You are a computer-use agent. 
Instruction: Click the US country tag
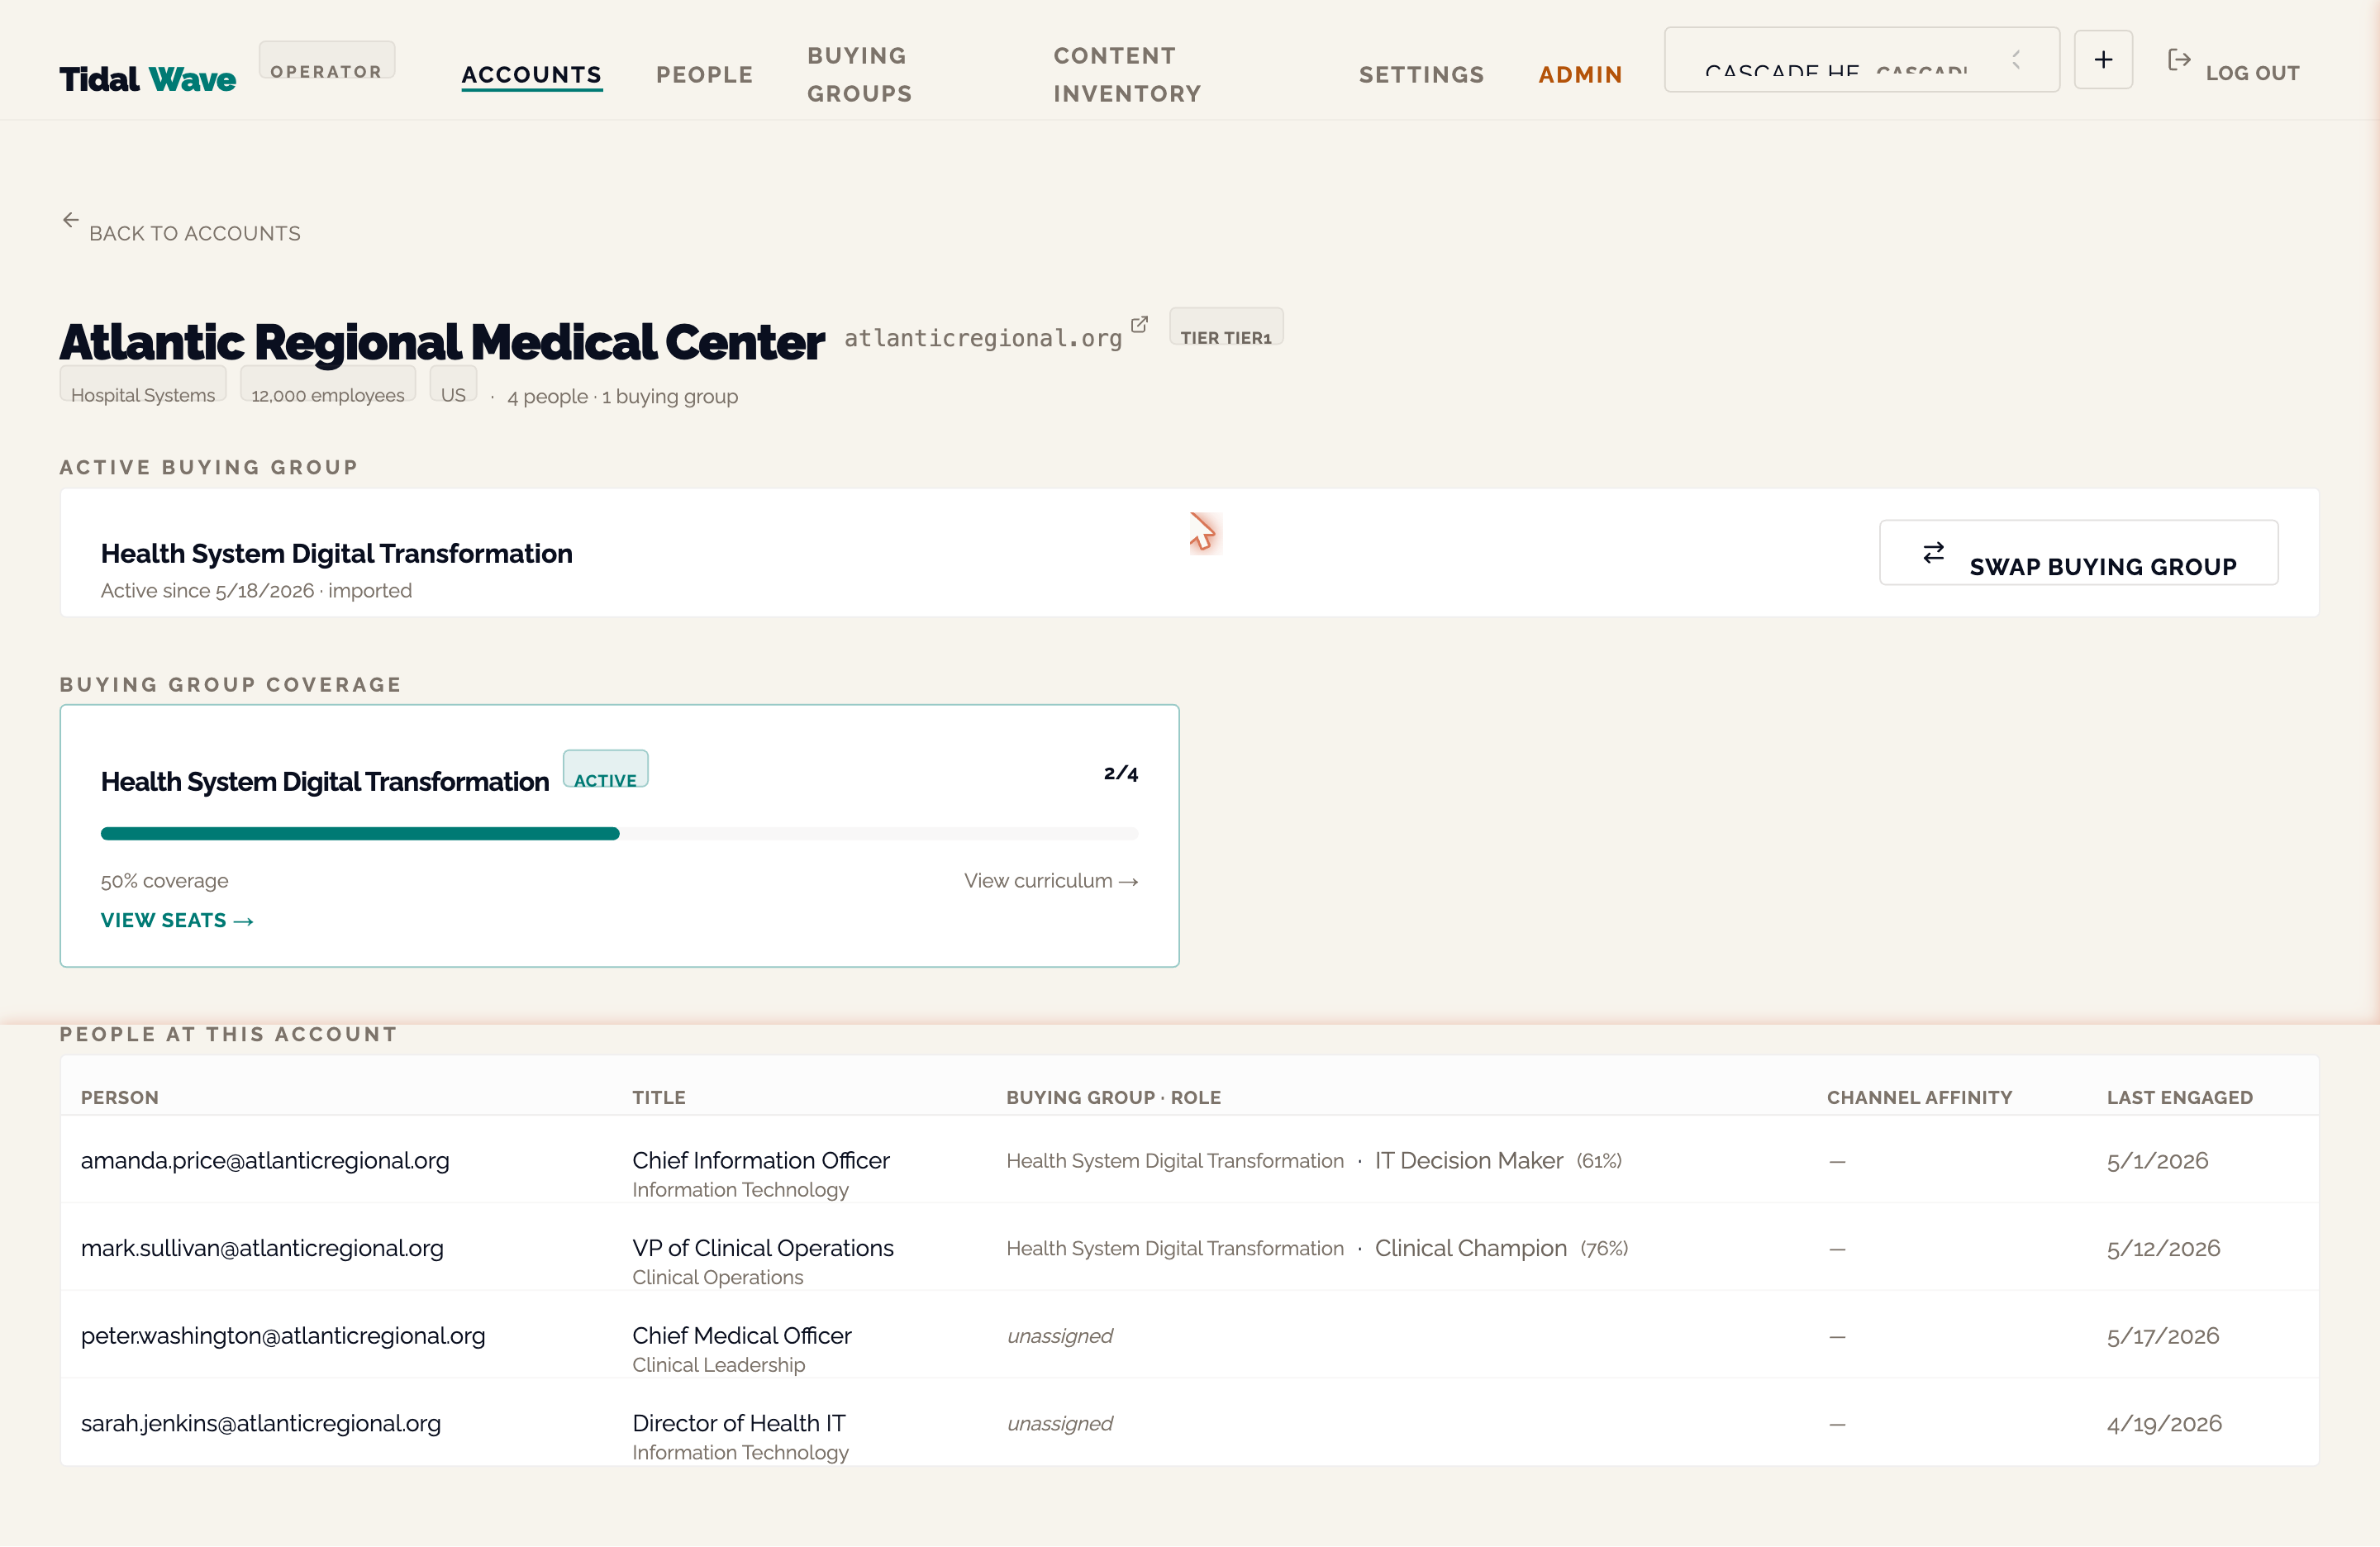click(453, 384)
